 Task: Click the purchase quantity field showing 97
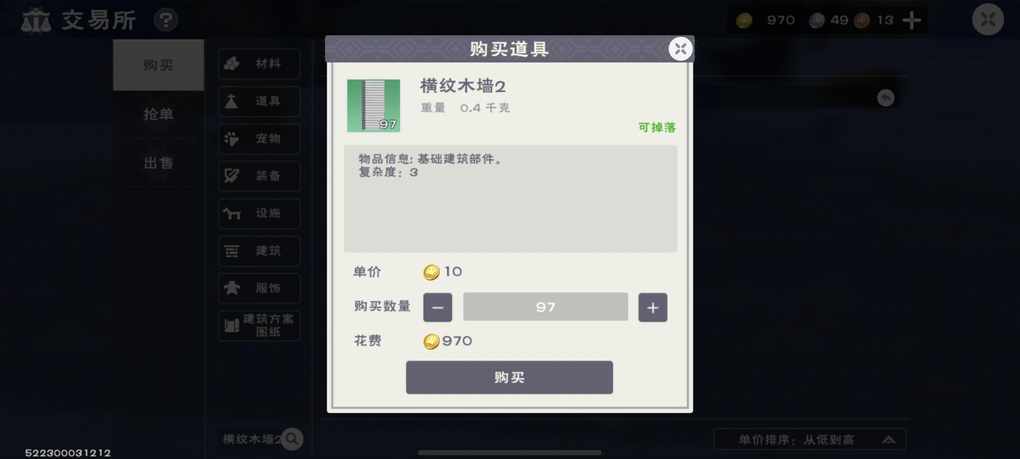[x=545, y=307]
